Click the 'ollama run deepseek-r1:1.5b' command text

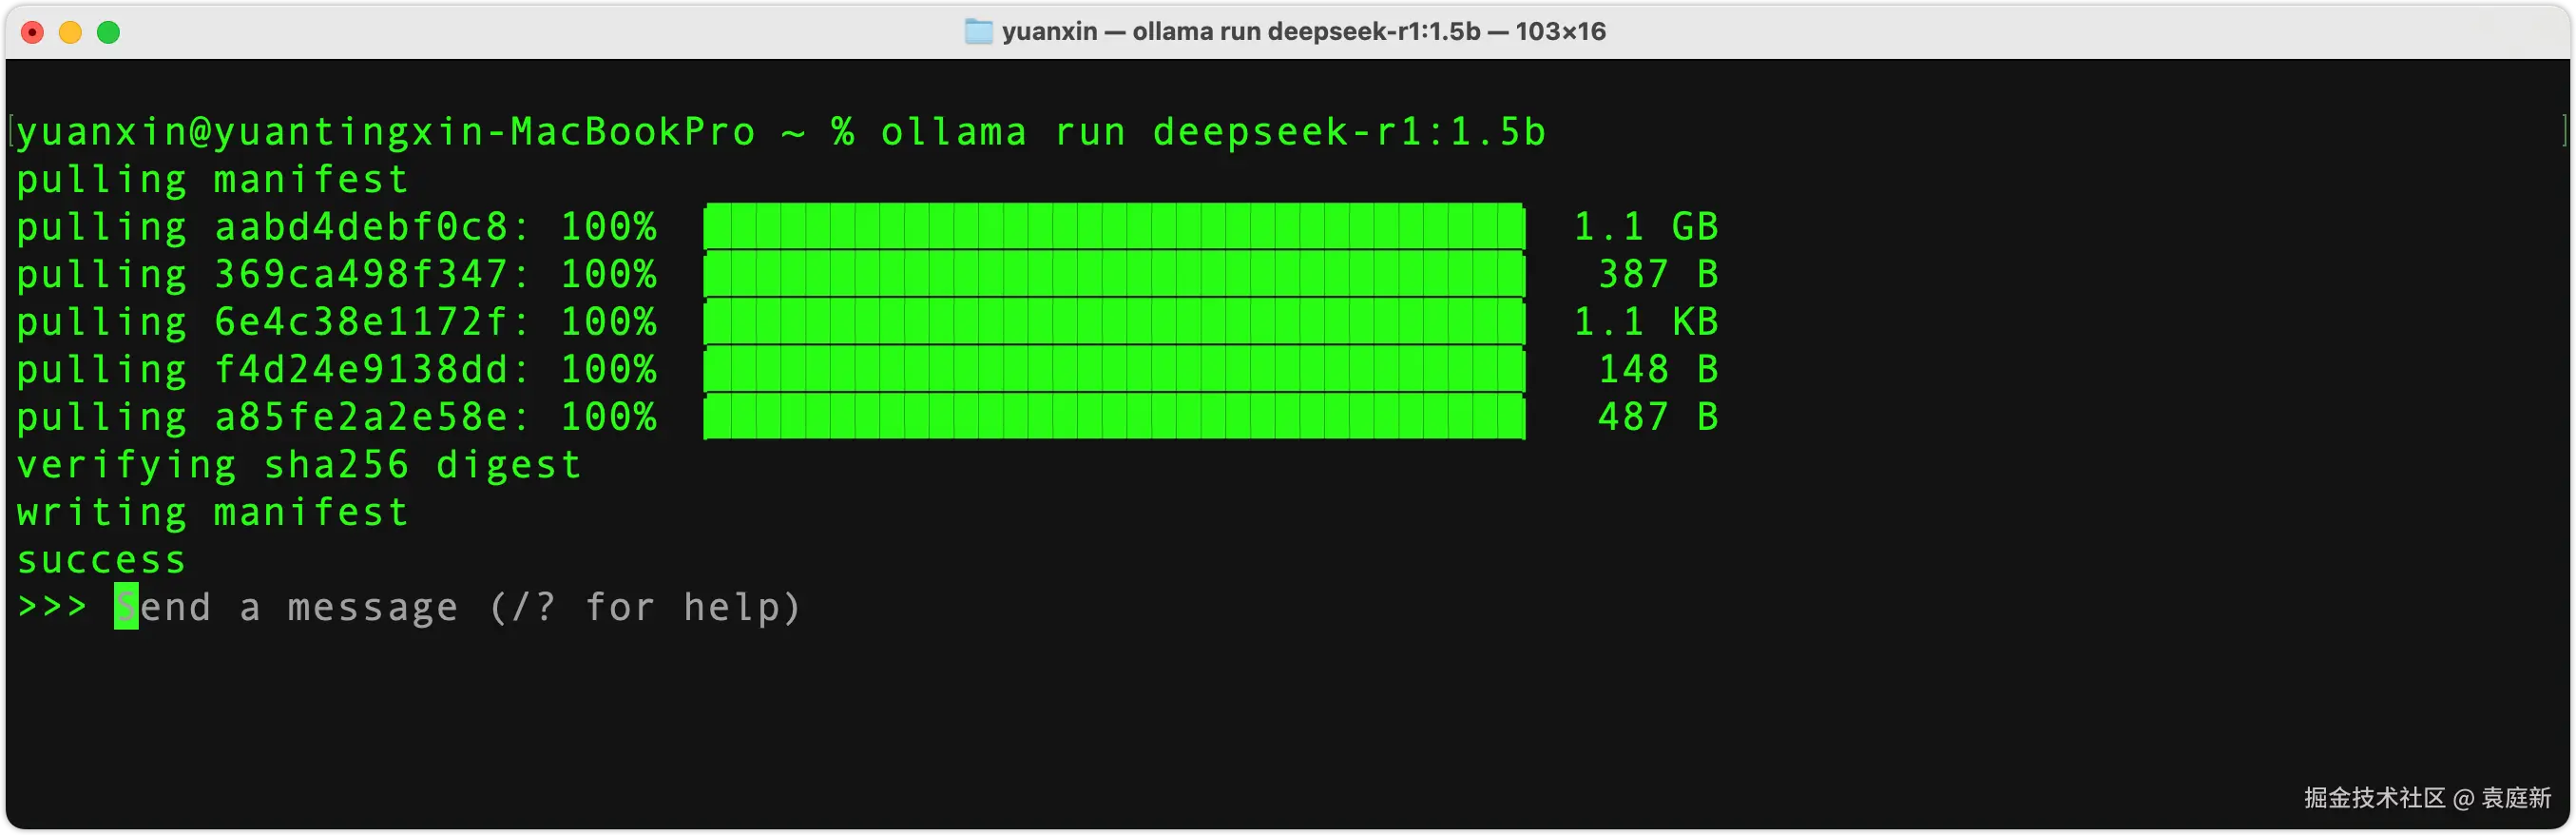1213,132
